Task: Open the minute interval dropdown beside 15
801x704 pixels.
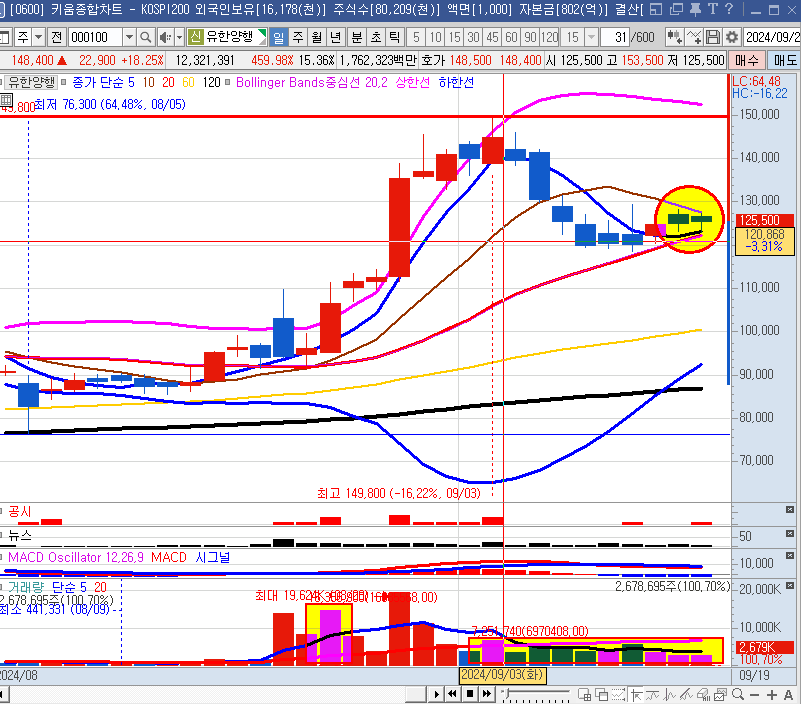Action: point(592,37)
